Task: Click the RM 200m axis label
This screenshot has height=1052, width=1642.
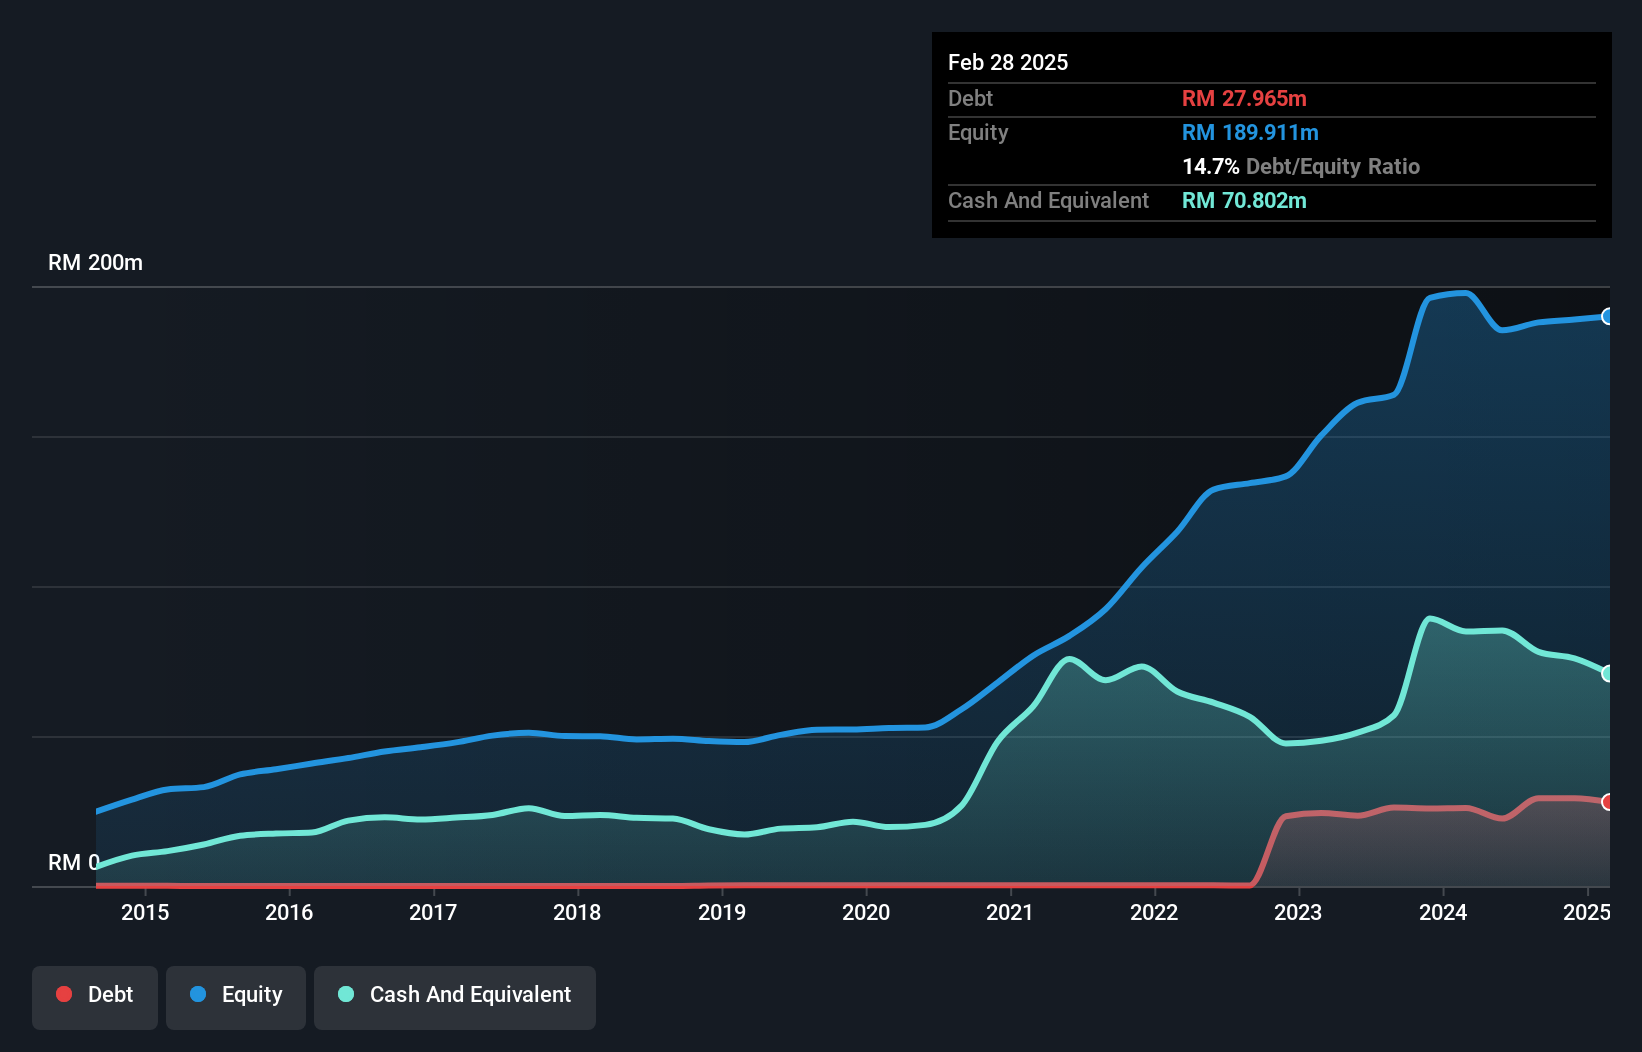Action: (95, 262)
